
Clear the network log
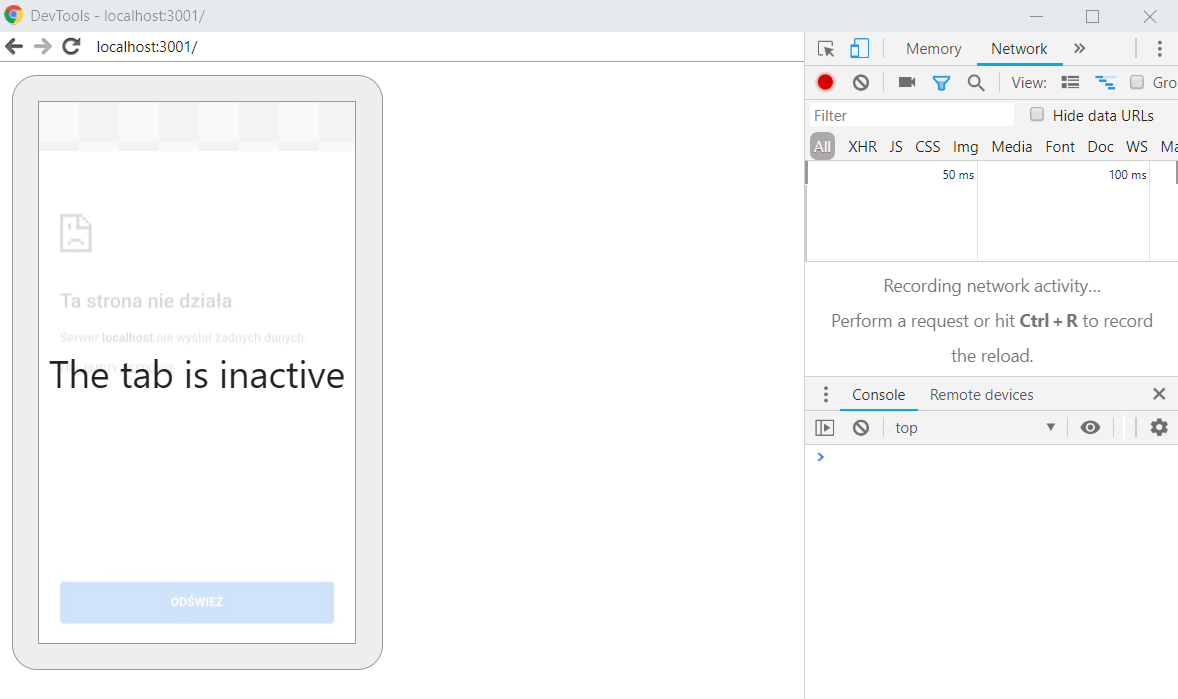(x=860, y=83)
